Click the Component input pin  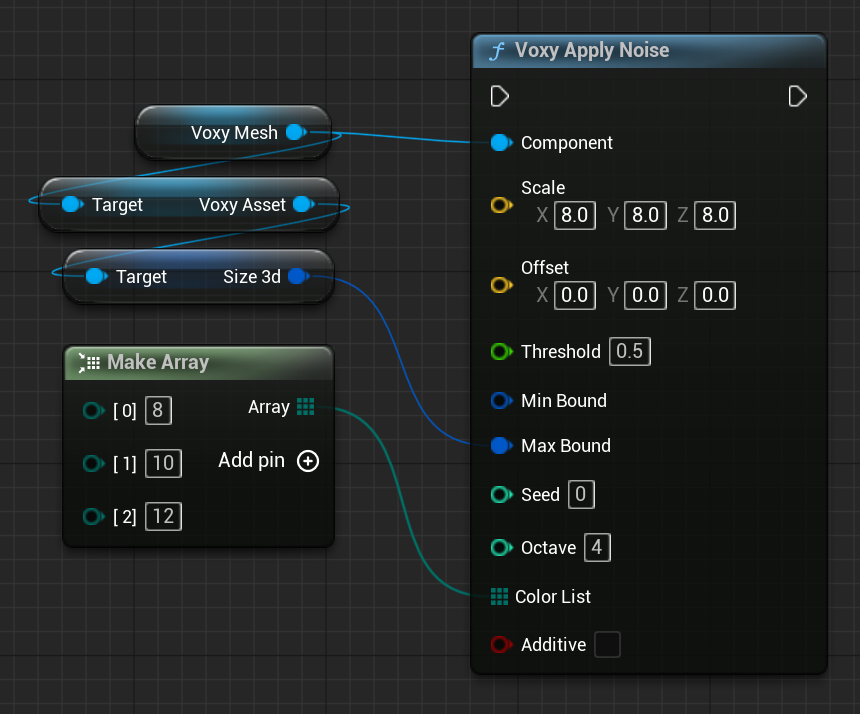(501, 143)
